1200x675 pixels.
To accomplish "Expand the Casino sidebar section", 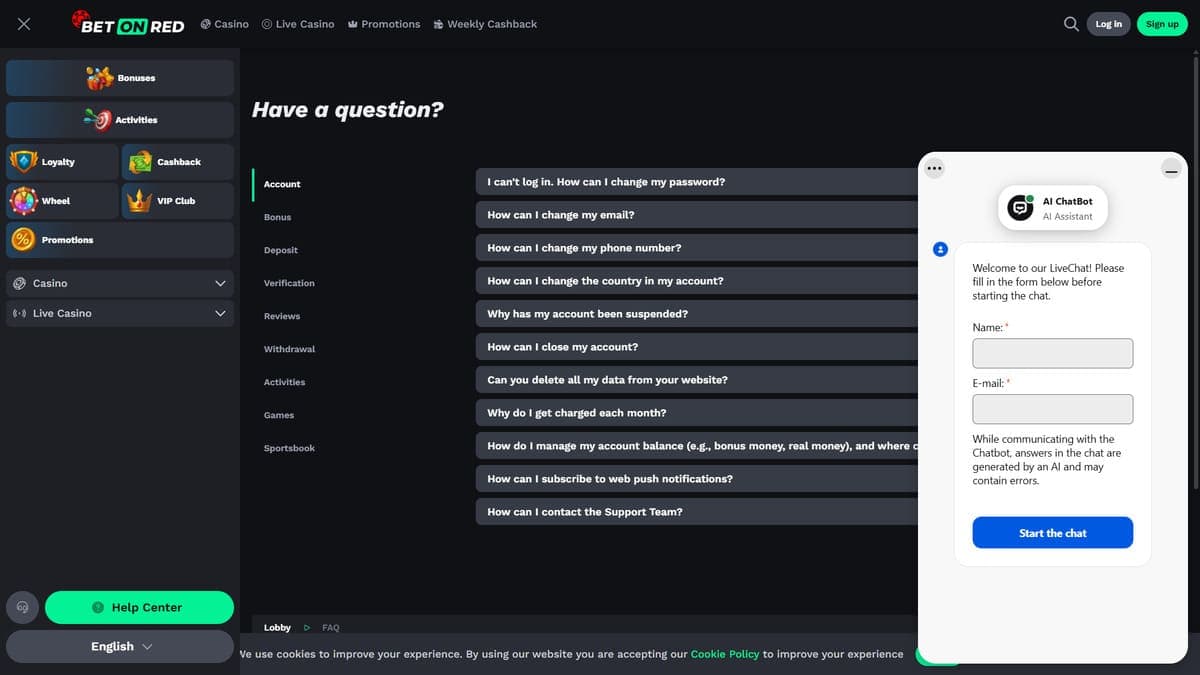I will (120, 283).
